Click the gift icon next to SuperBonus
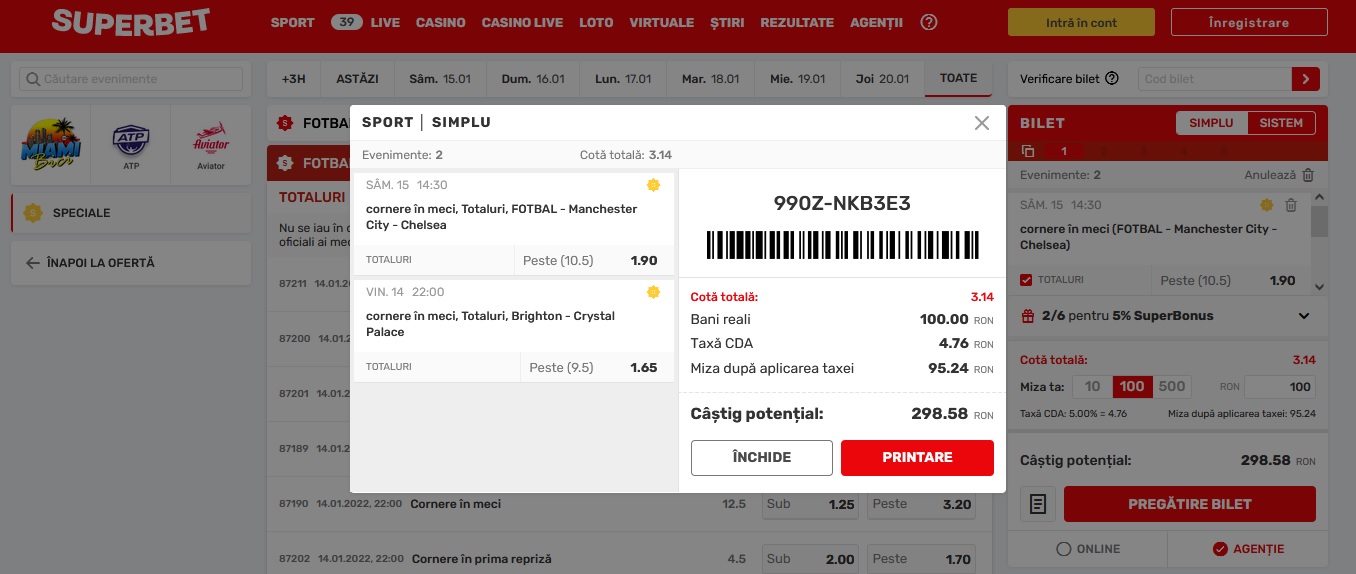 1027,316
